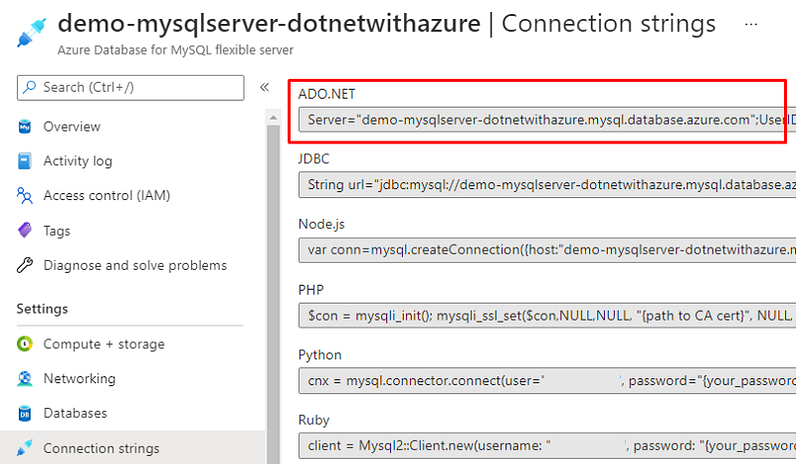This screenshot has height=464, width=800.
Task: Click the demo-mysqlserver-dotnetwithazure title
Action: coord(269,23)
